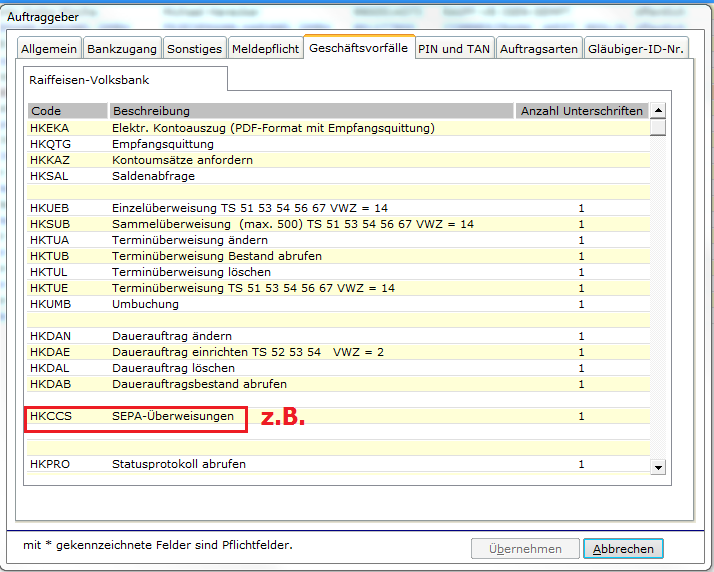The width and height of the screenshot is (714, 572).
Task: Click the HKDAE code cell
Action: point(50,352)
